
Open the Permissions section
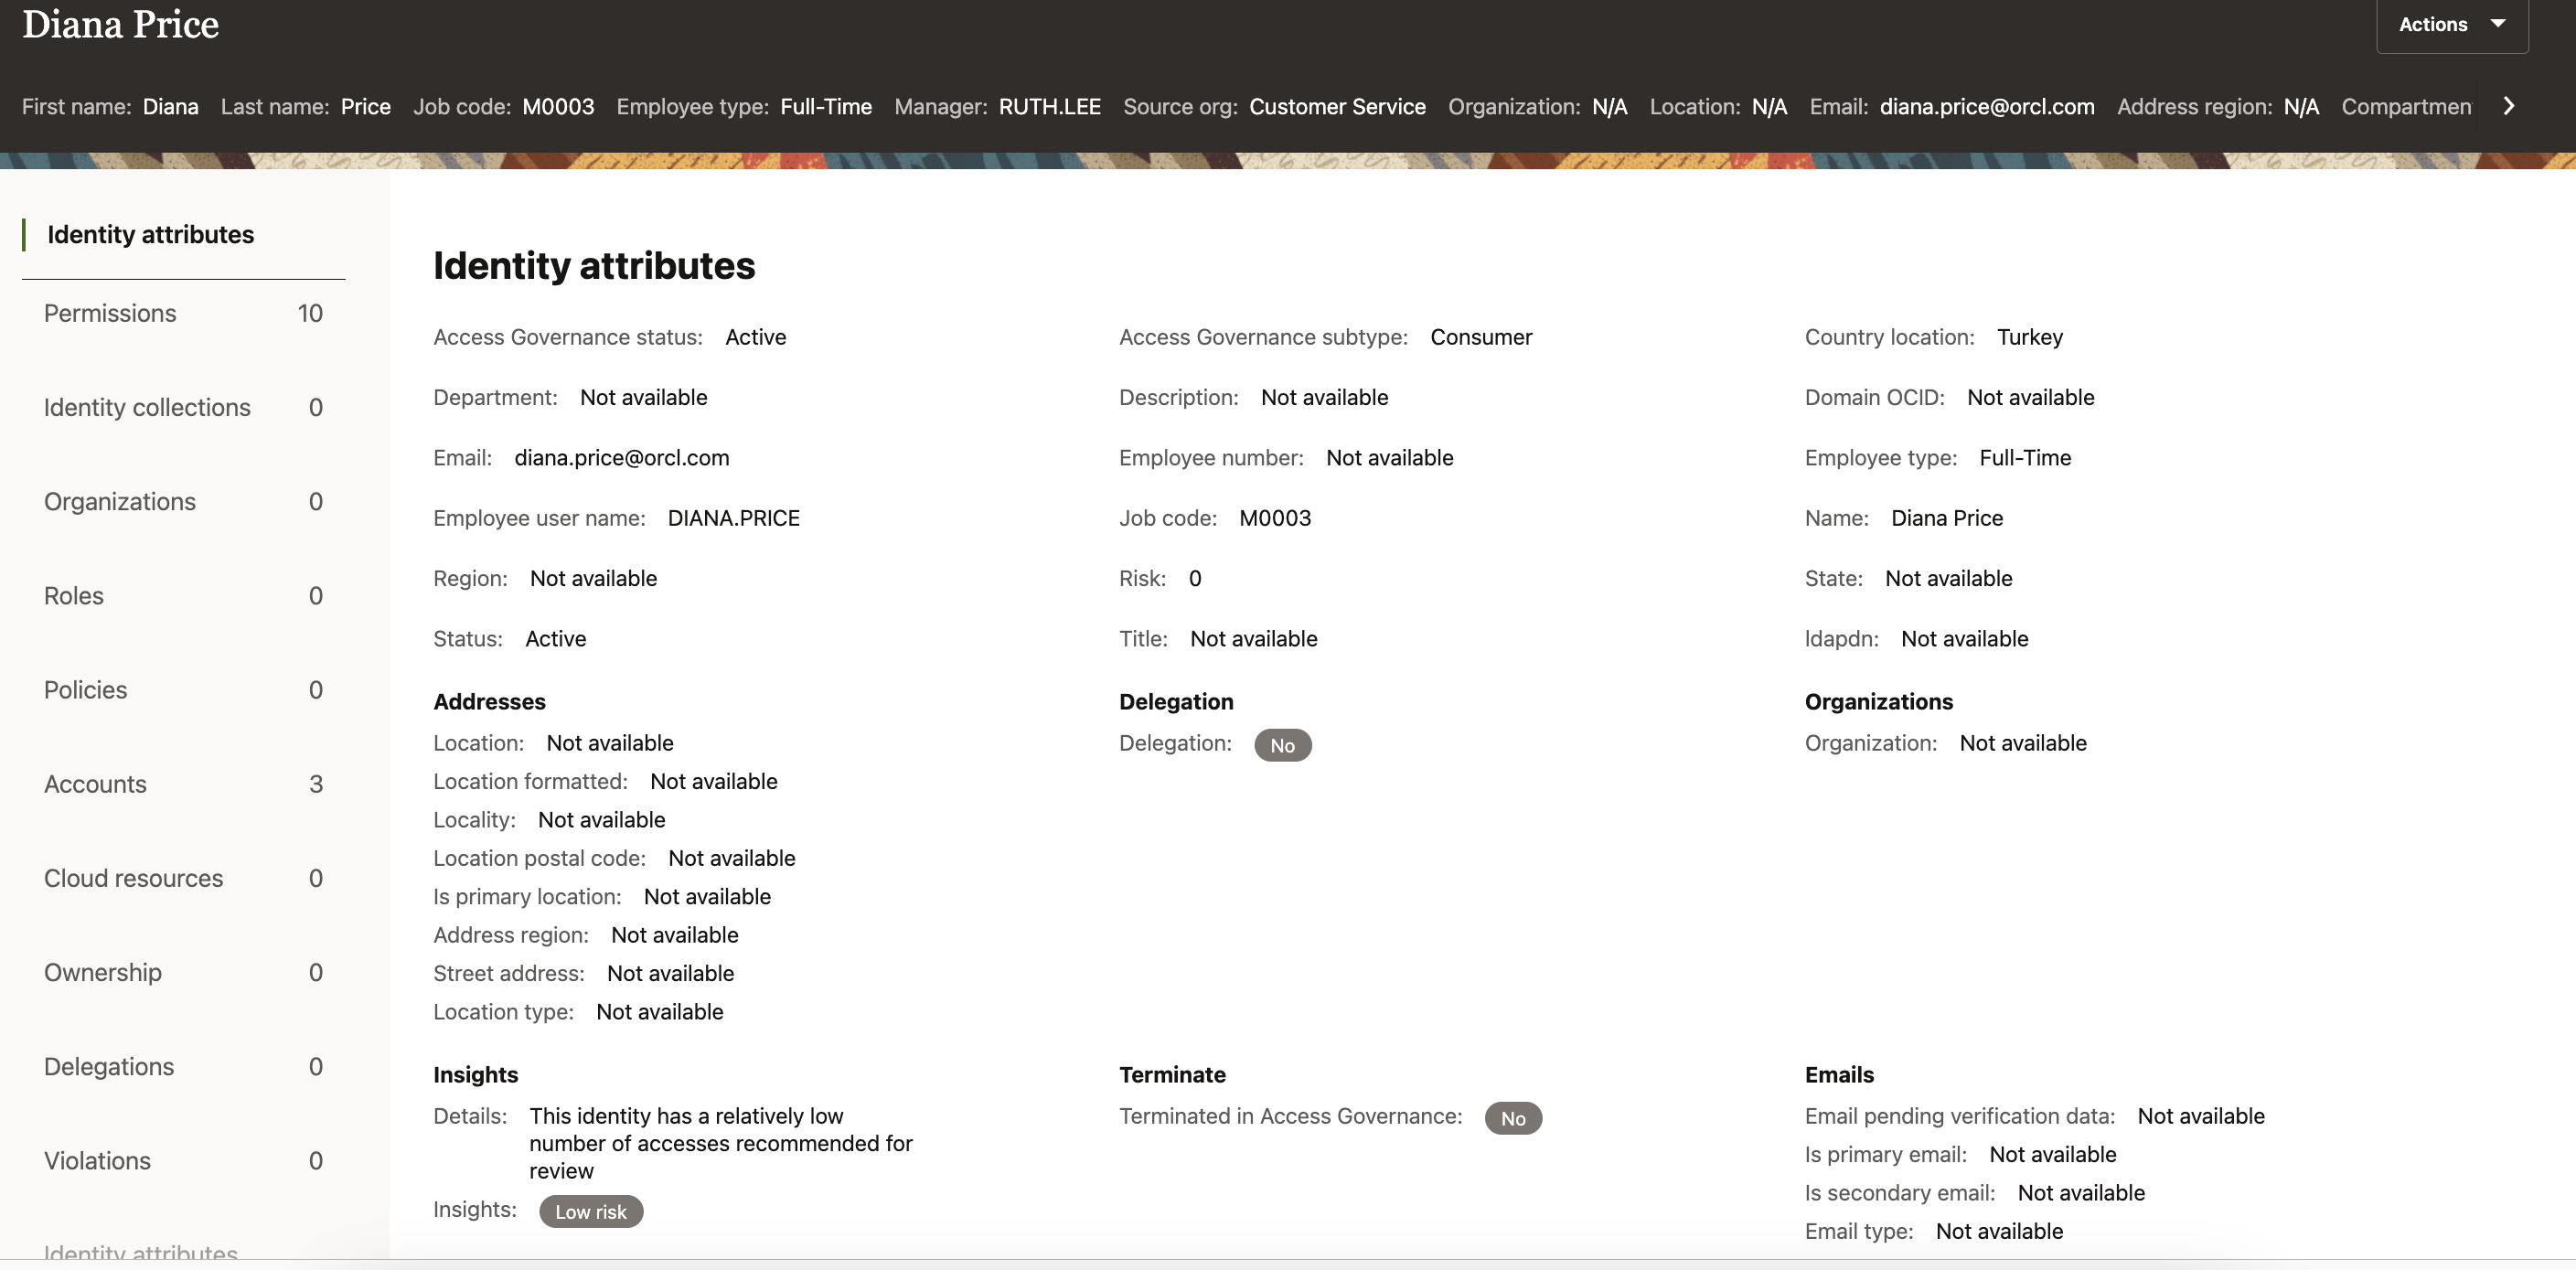[x=110, y=313]
